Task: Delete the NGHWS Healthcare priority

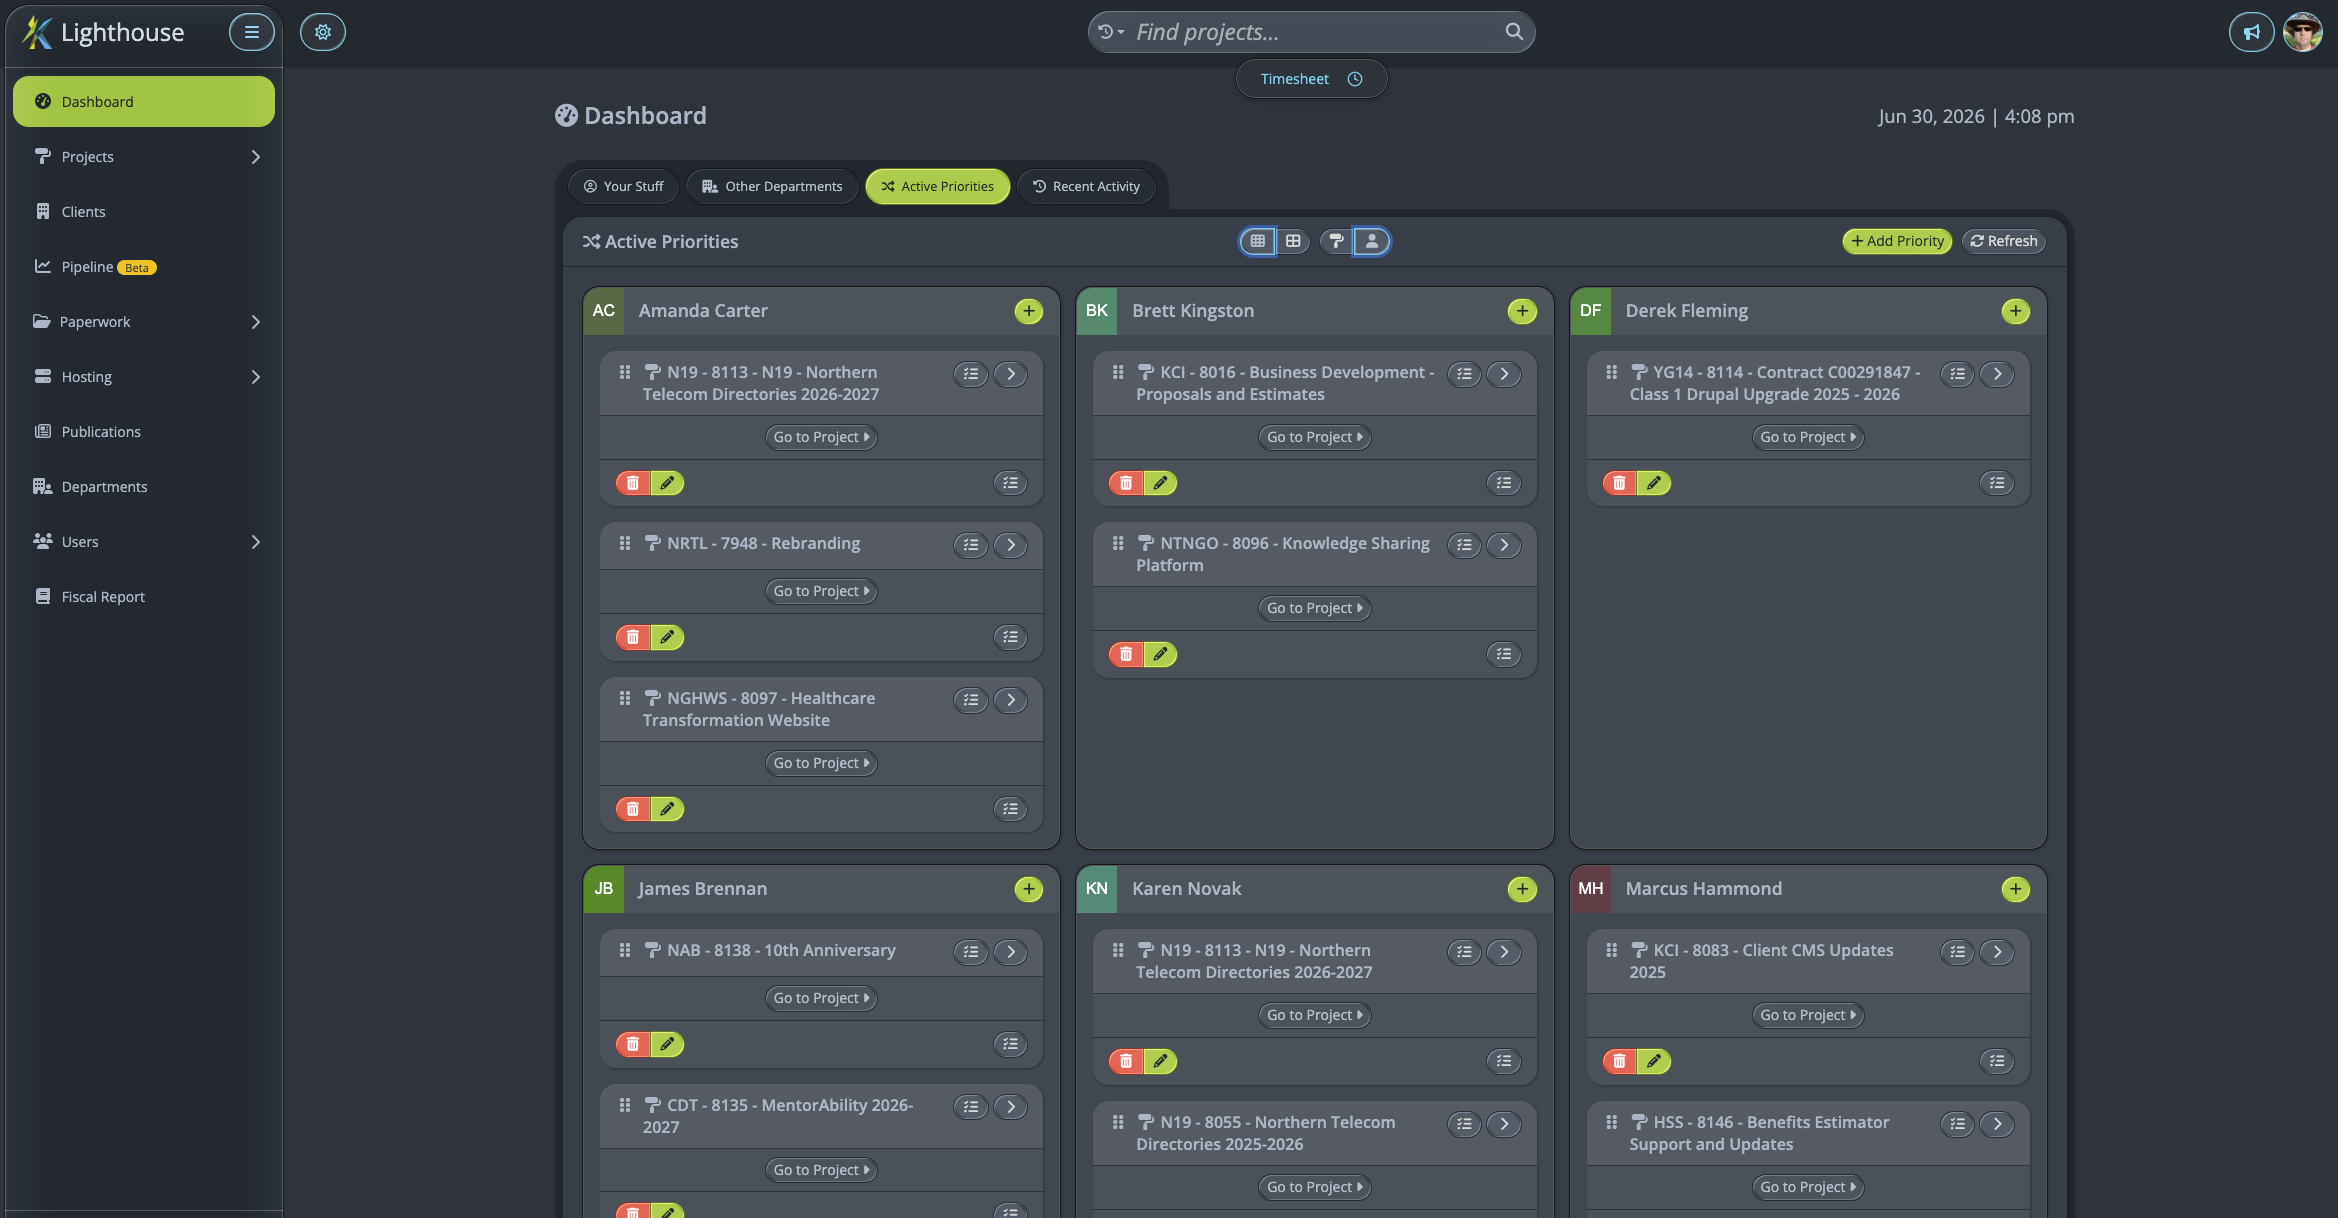Action: point(633,809)
